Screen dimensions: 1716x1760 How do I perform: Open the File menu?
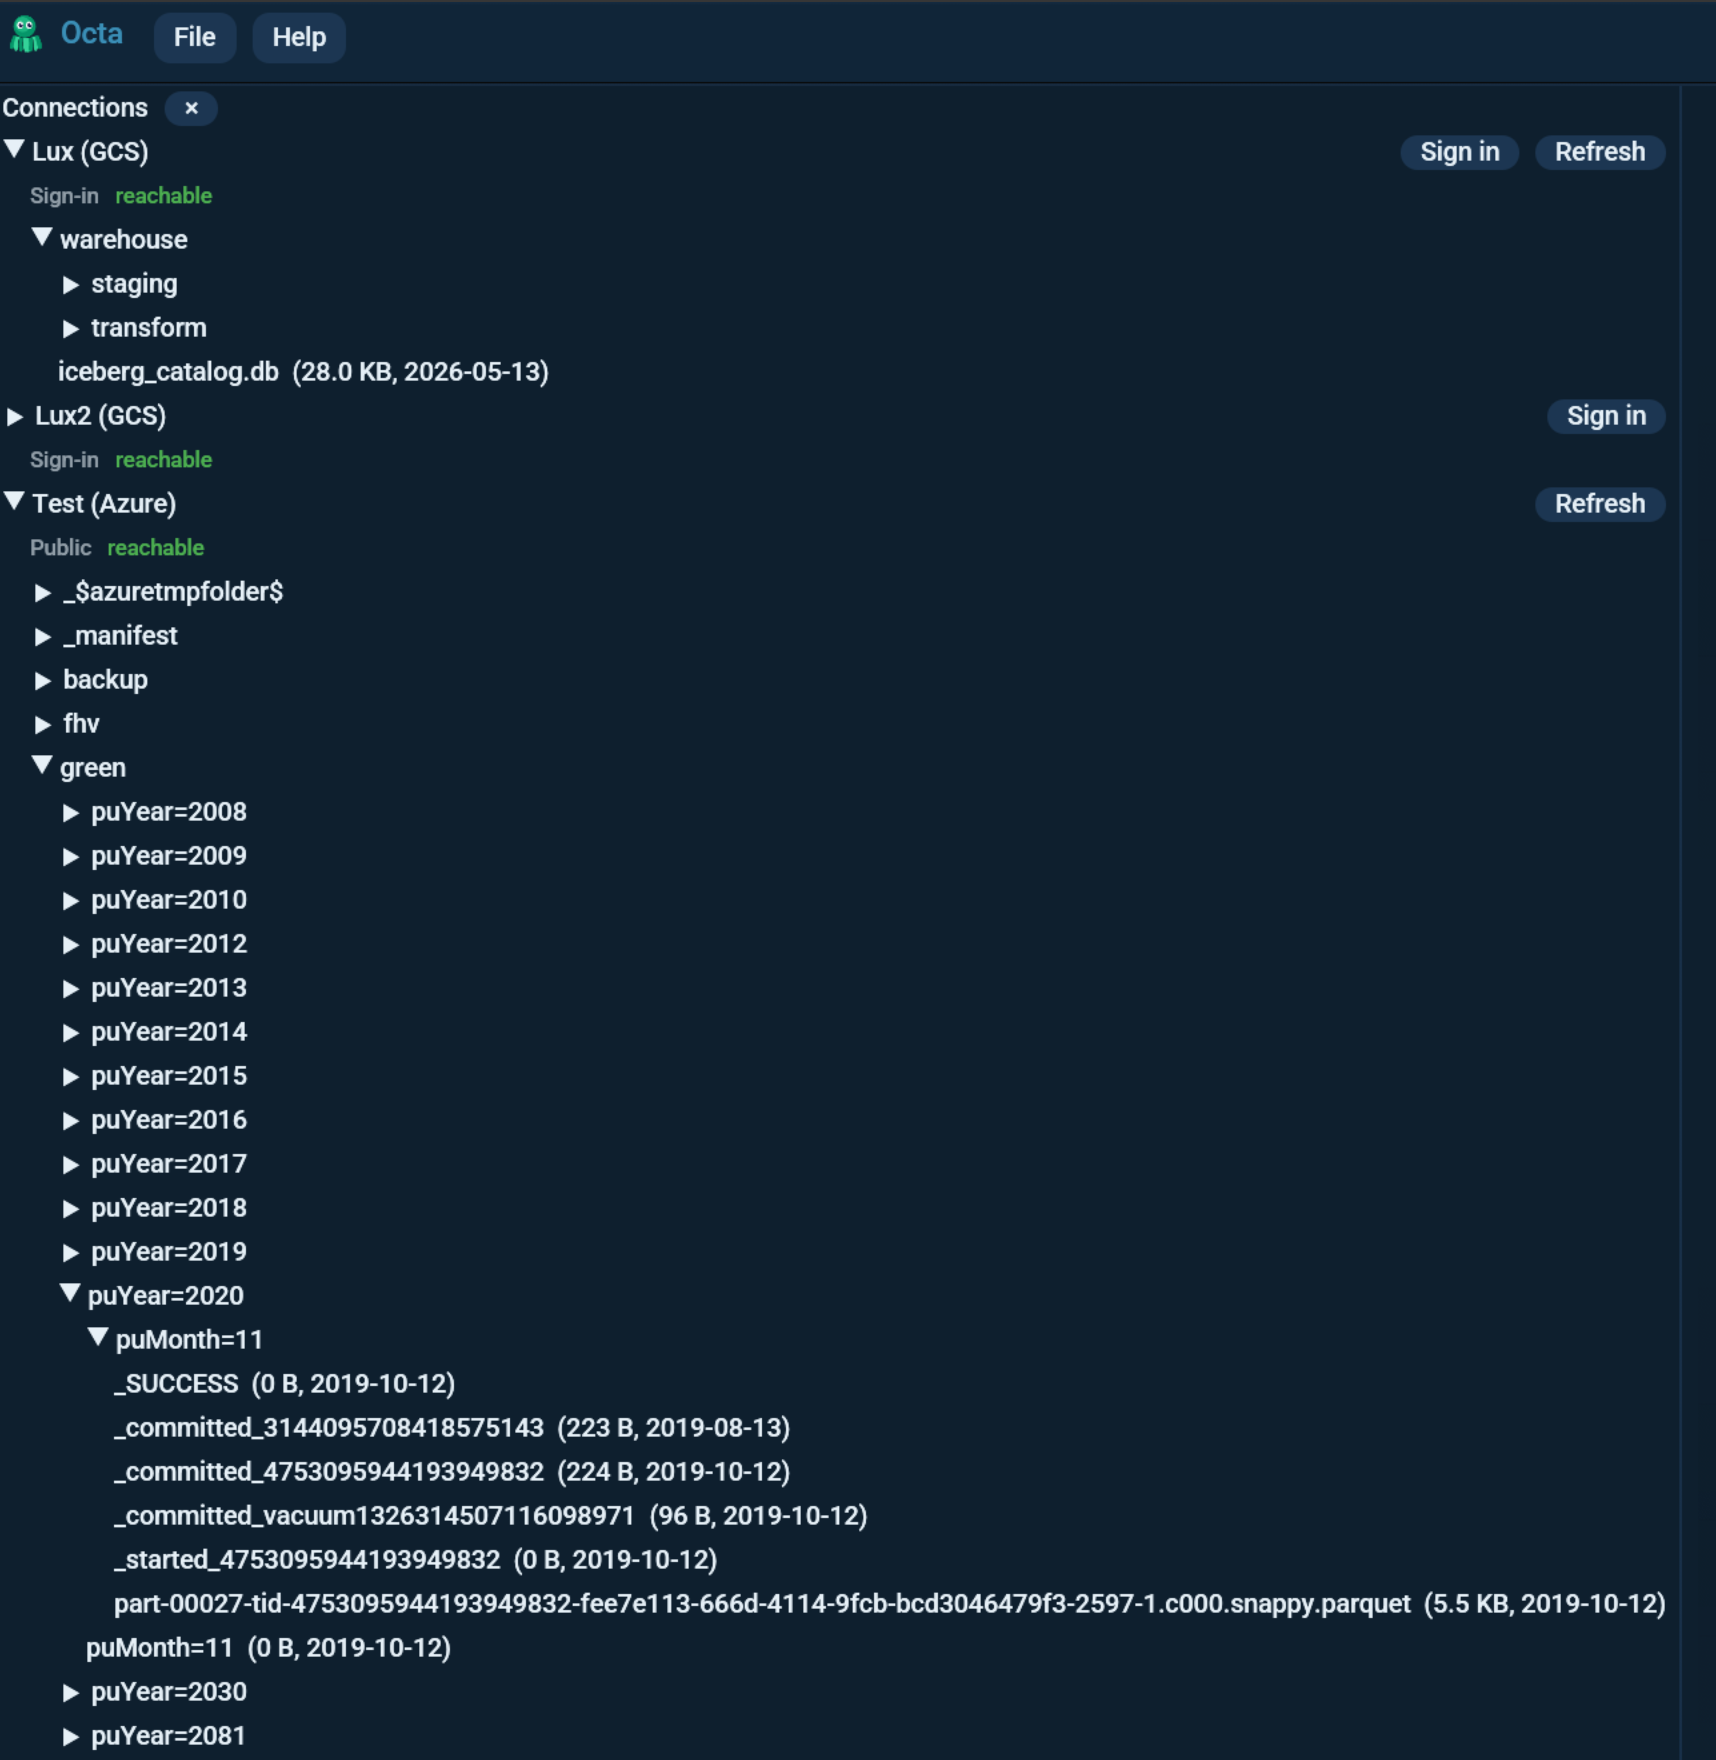[x=195, y=37]
